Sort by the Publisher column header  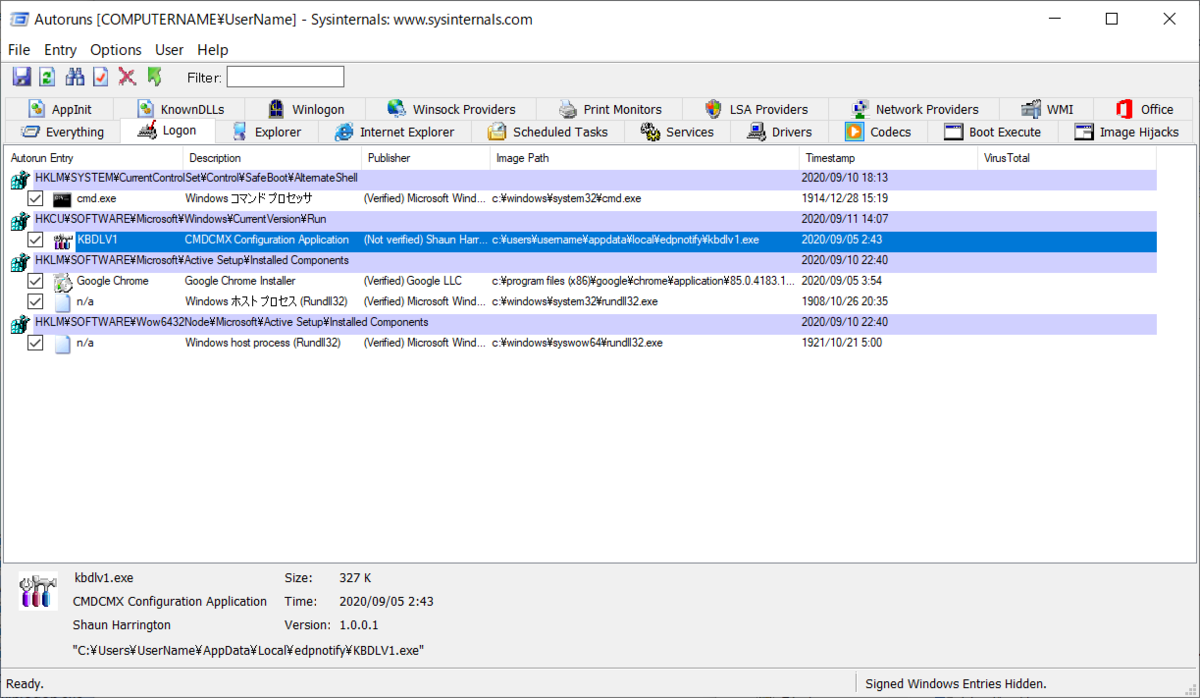pos(426,158)
